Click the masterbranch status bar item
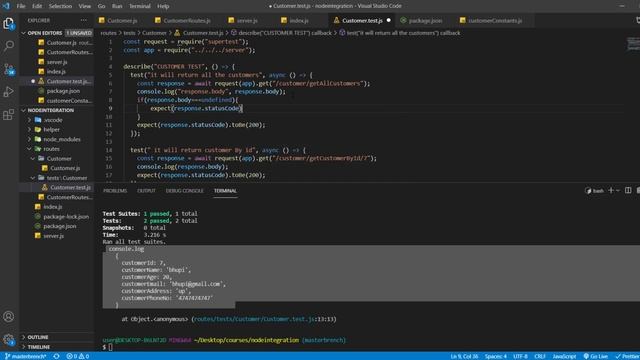This screenshot has width=640, height=360. pyautogui.click(x=26, y=356)
